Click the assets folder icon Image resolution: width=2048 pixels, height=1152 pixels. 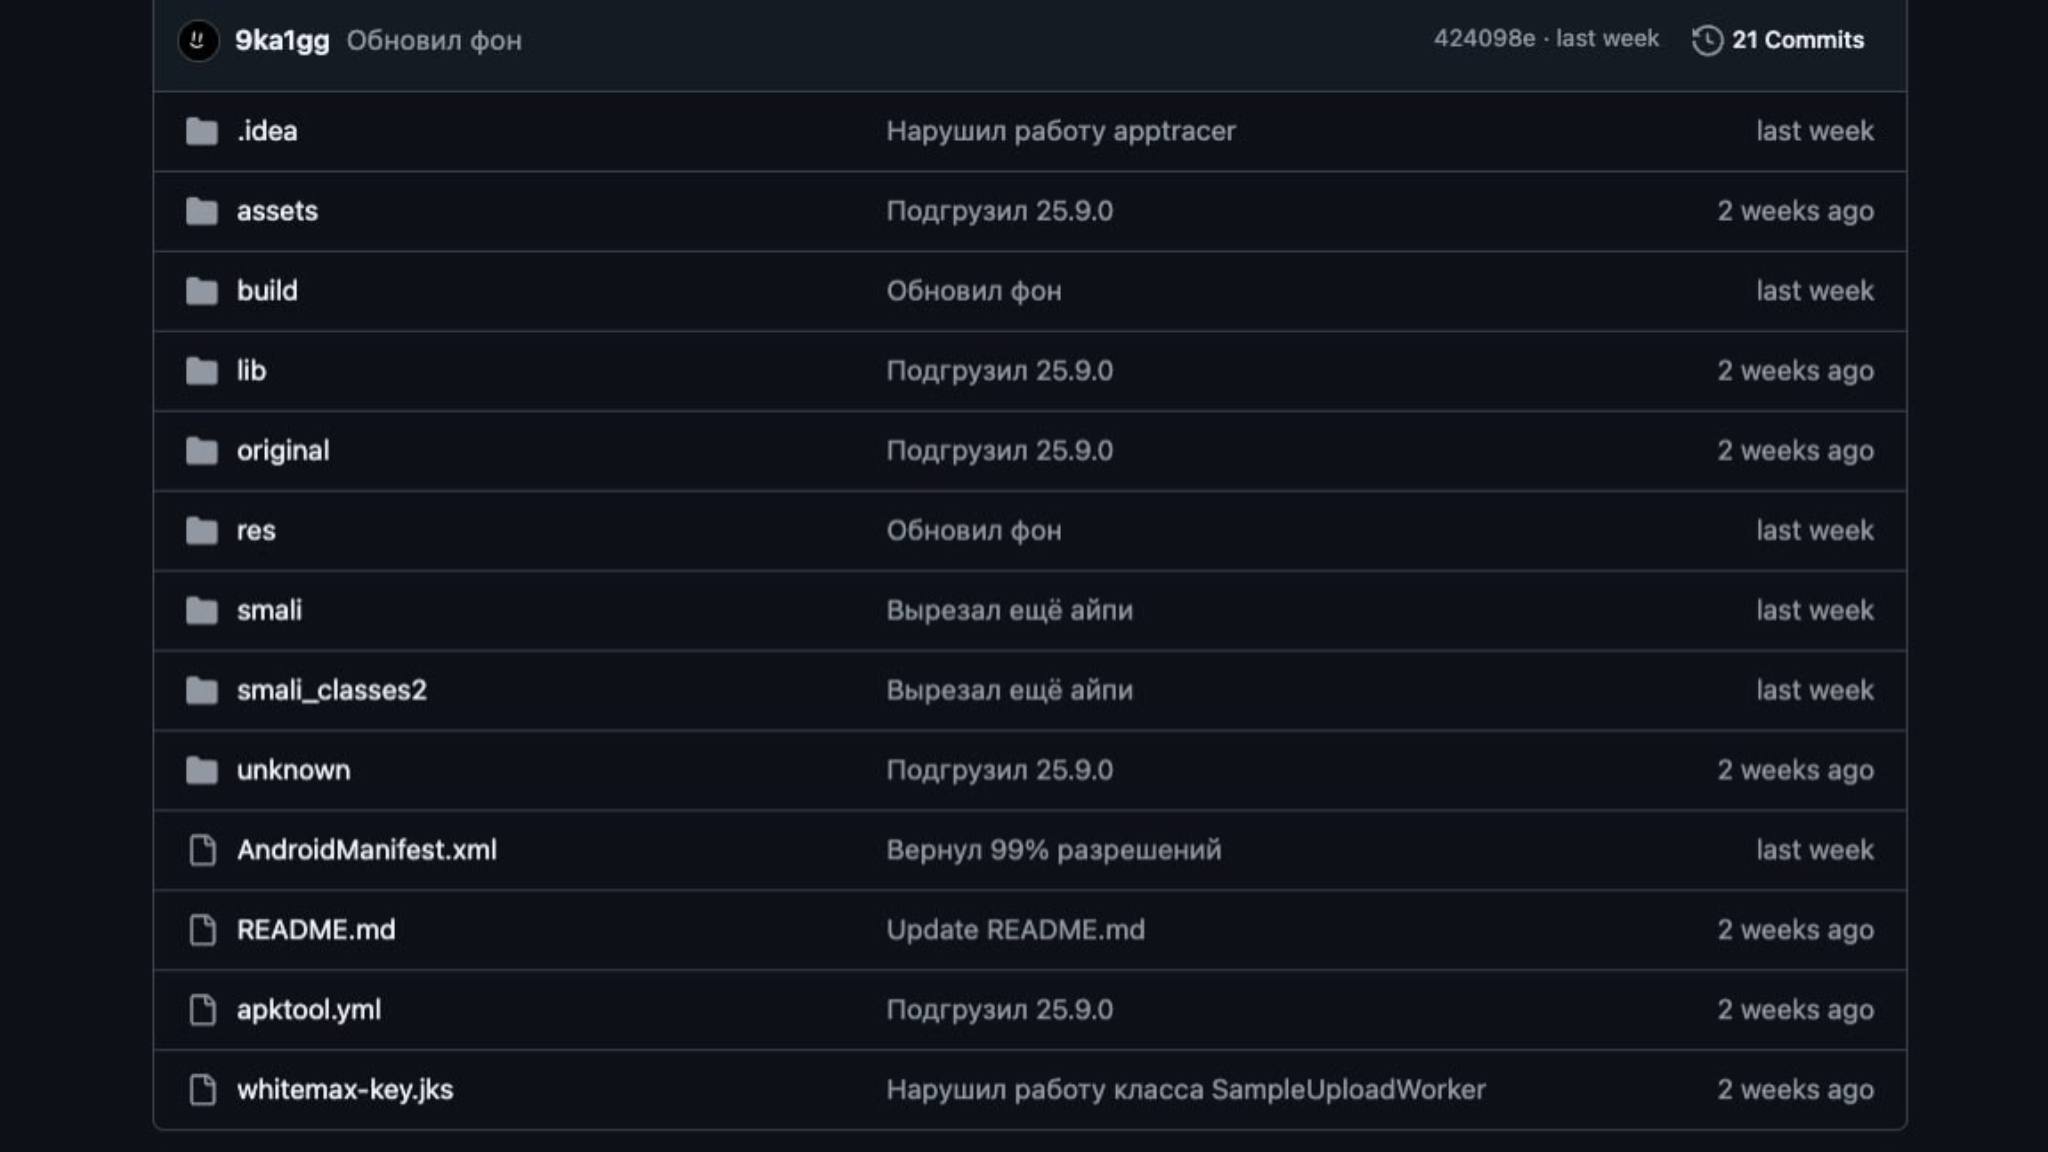click(202, 211)
